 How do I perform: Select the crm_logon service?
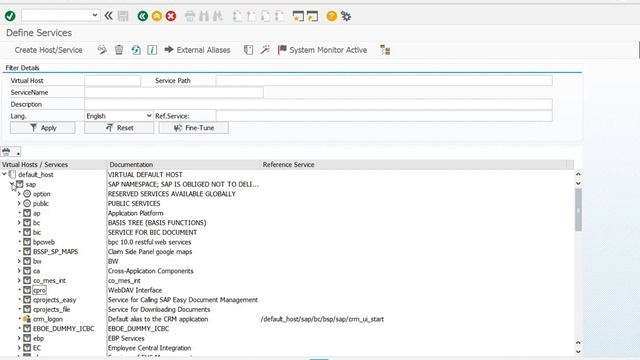point(48,319)
